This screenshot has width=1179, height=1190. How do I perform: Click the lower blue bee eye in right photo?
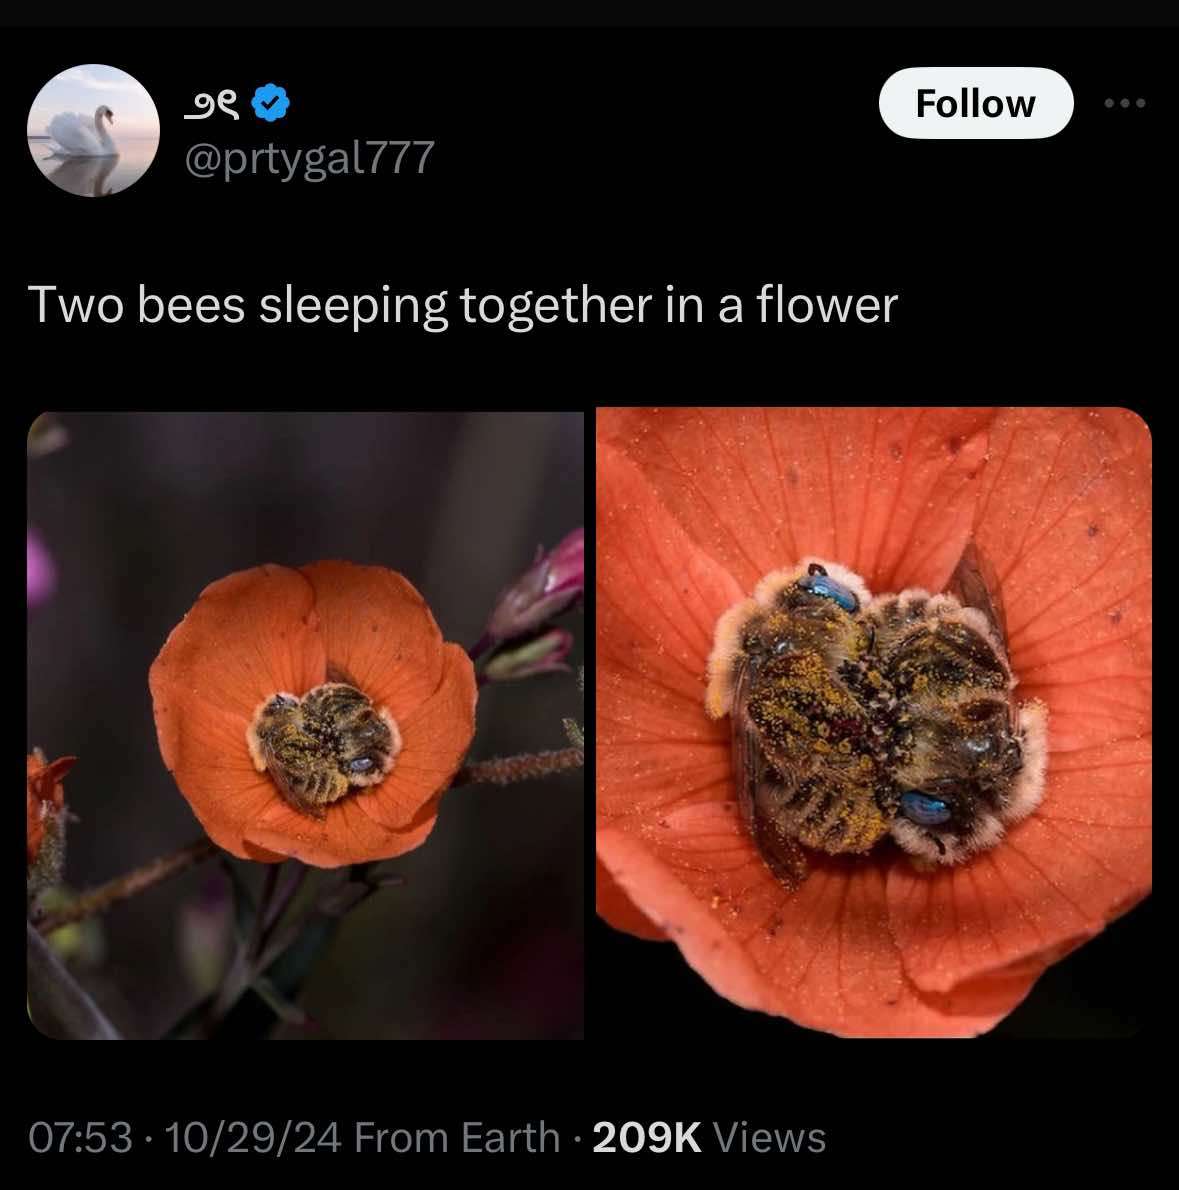pyautogui.click(x=924, y=807)
